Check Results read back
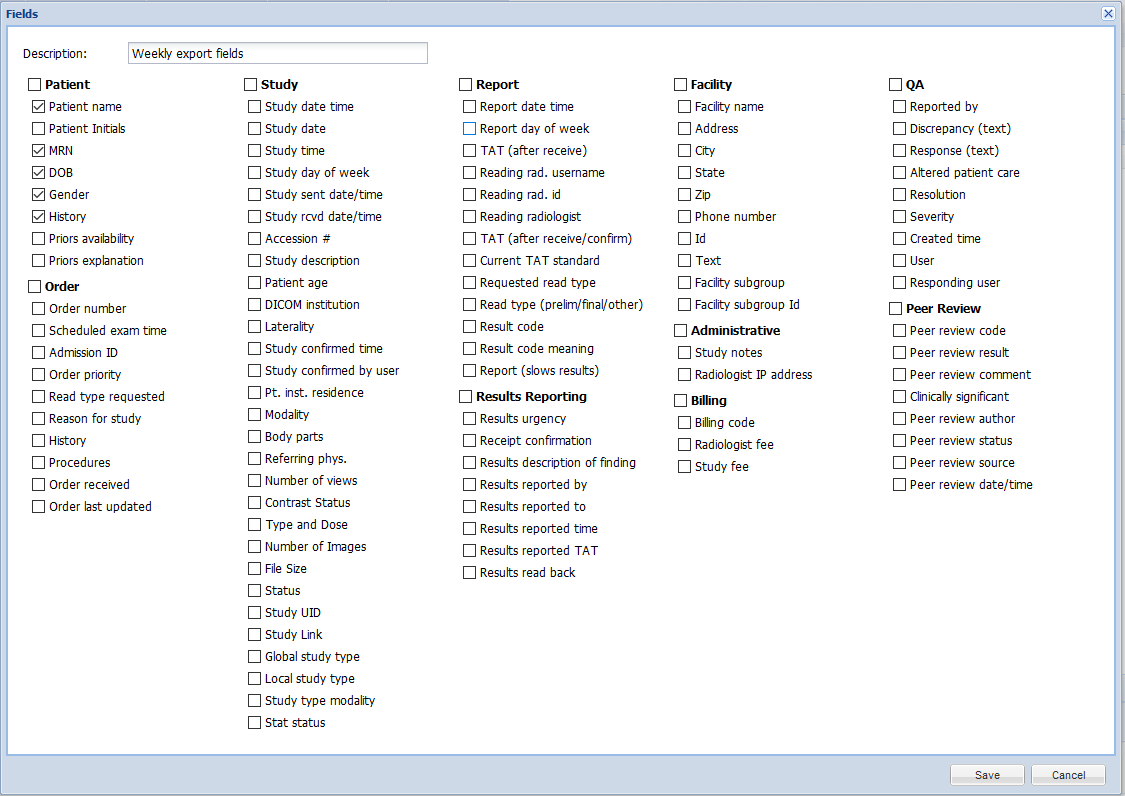 (470, 573)
